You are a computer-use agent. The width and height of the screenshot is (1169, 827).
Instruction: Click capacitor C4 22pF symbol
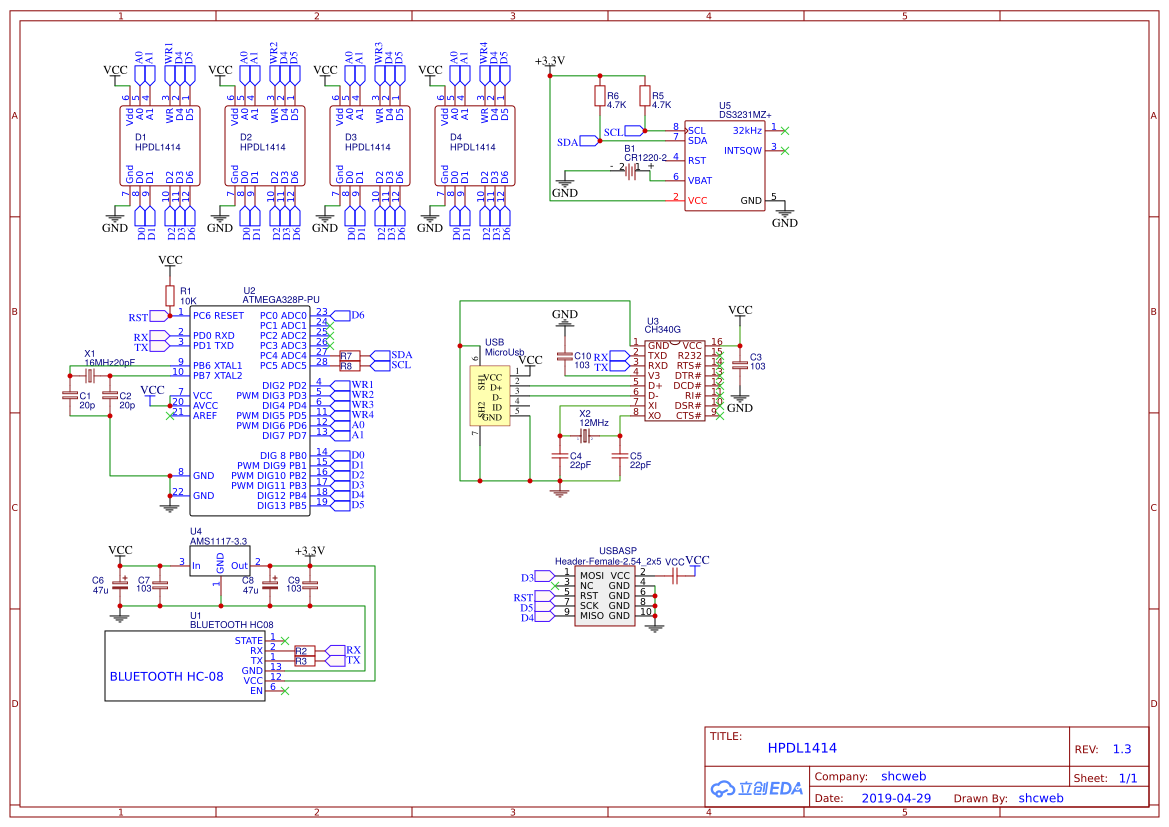pos(559,455)
